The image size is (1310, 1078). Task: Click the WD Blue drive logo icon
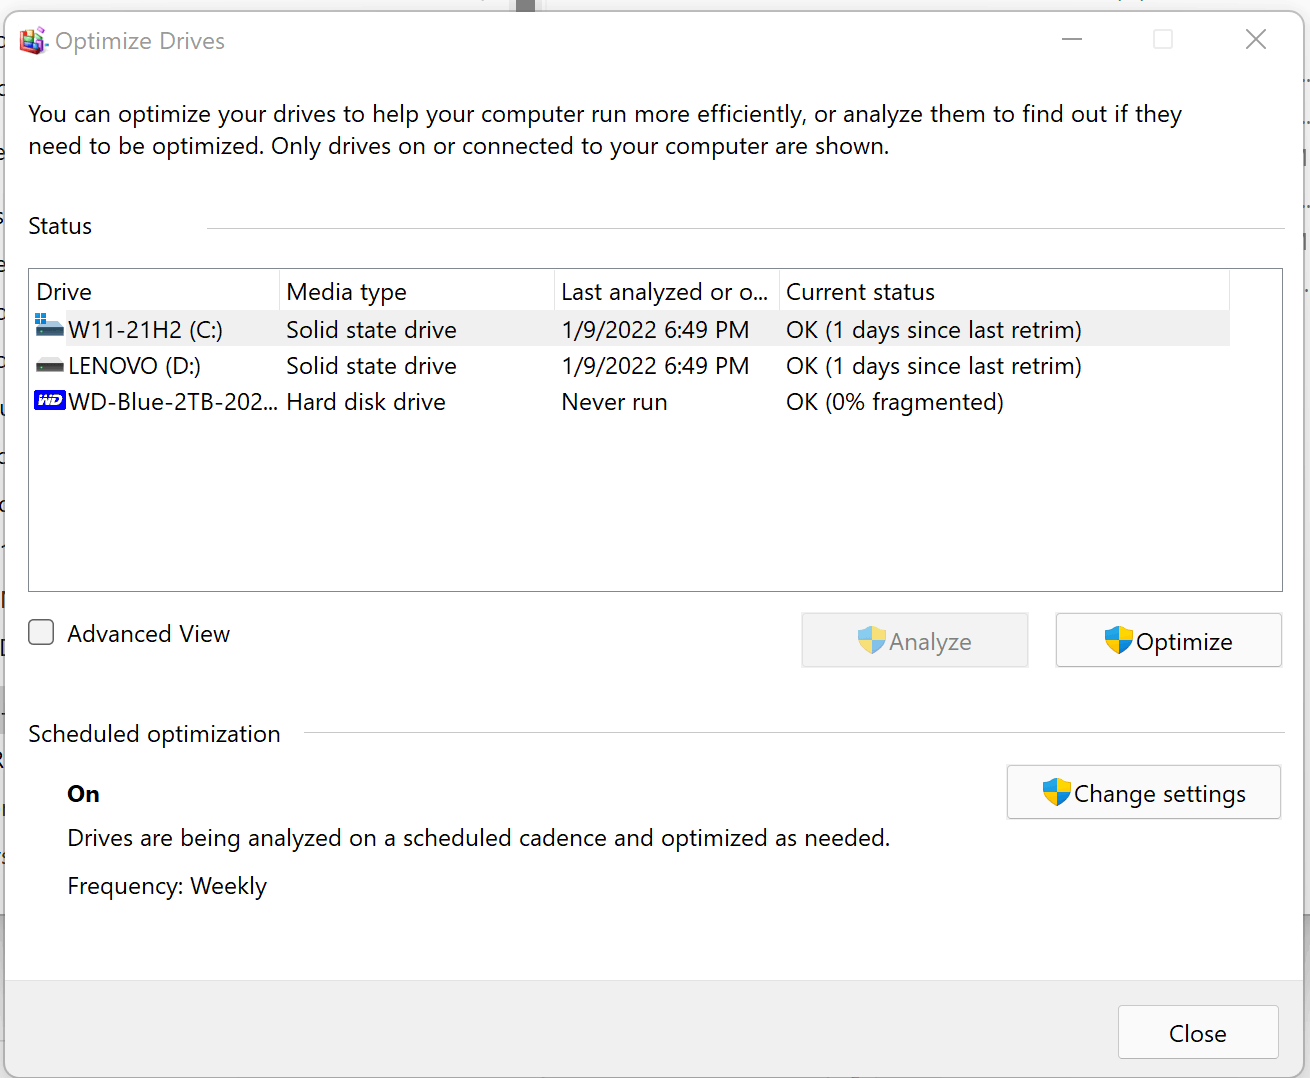pyautogui.click(x=50, y=401)
